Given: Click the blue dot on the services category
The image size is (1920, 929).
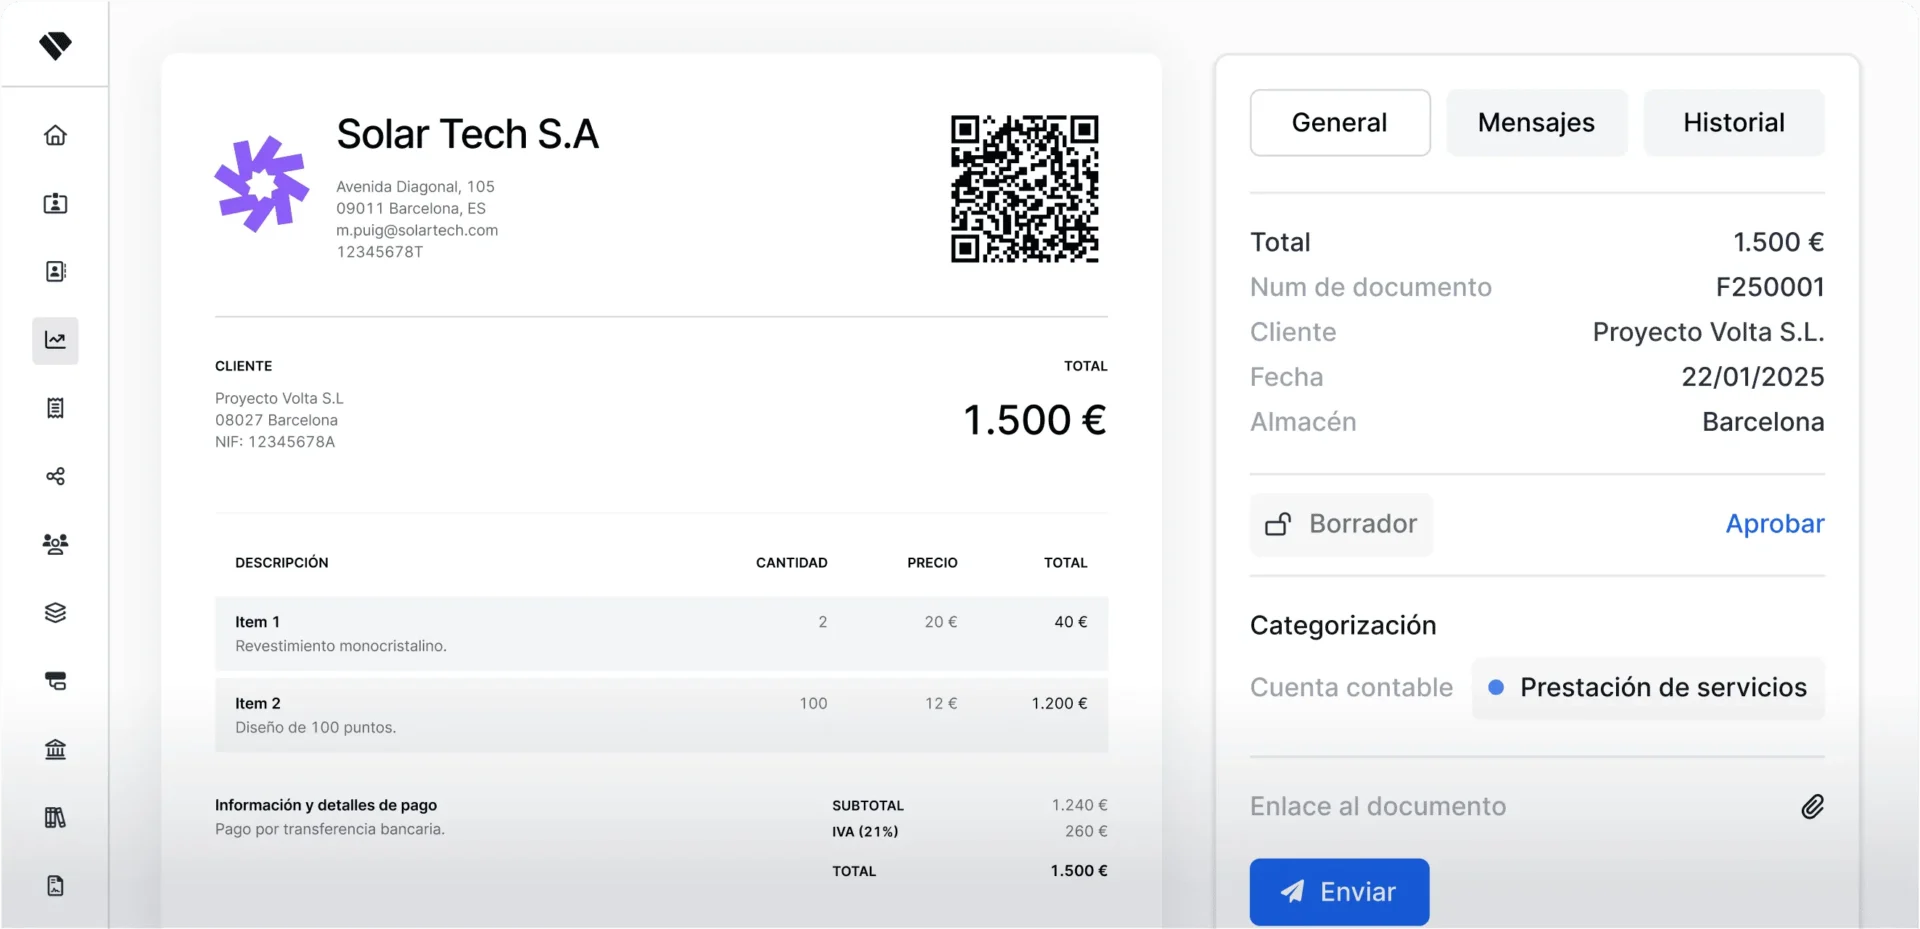Looking at the screenshot, I should point(1496,687).
